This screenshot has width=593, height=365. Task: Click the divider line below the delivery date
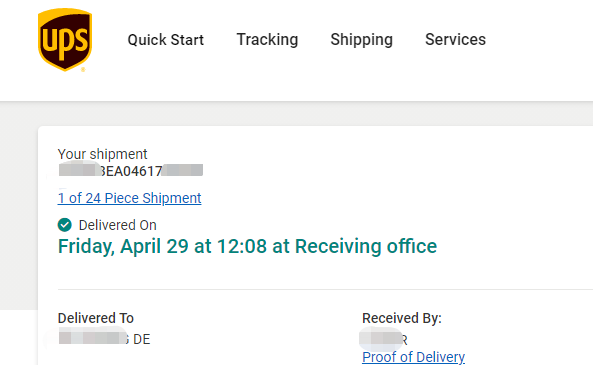[x=325, y=290]
